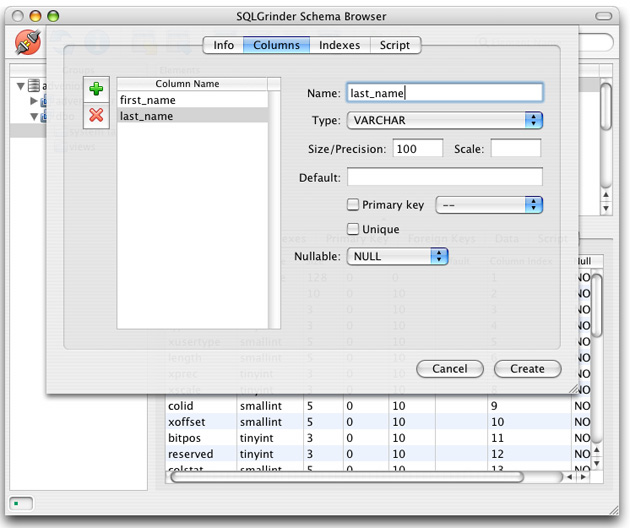Click the Name input field

pos(445,93)
